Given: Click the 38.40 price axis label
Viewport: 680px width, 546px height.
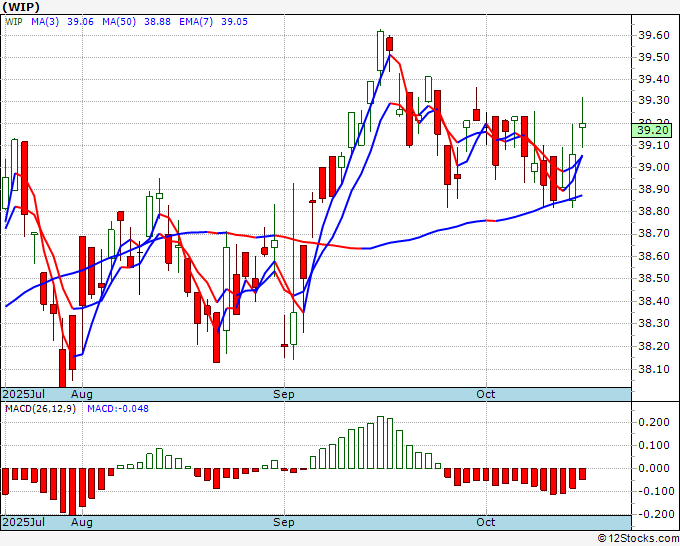Looking at the screenshot, I should pyautogui.click(x=654, y=301).
